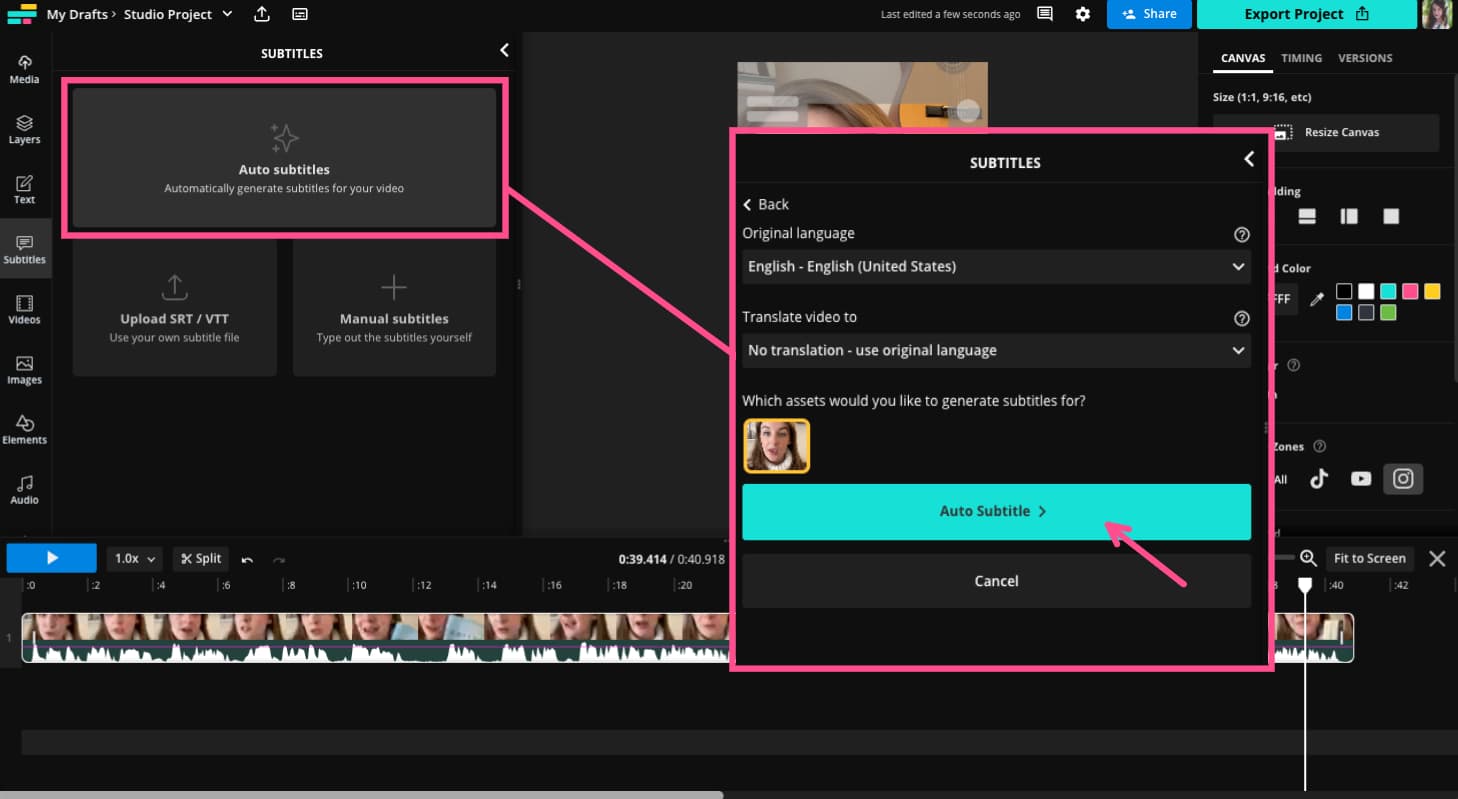The width and height of the screenshot is (1458, 799).
Task: Select the pink background color swatch
Action: pos(1410,291)
